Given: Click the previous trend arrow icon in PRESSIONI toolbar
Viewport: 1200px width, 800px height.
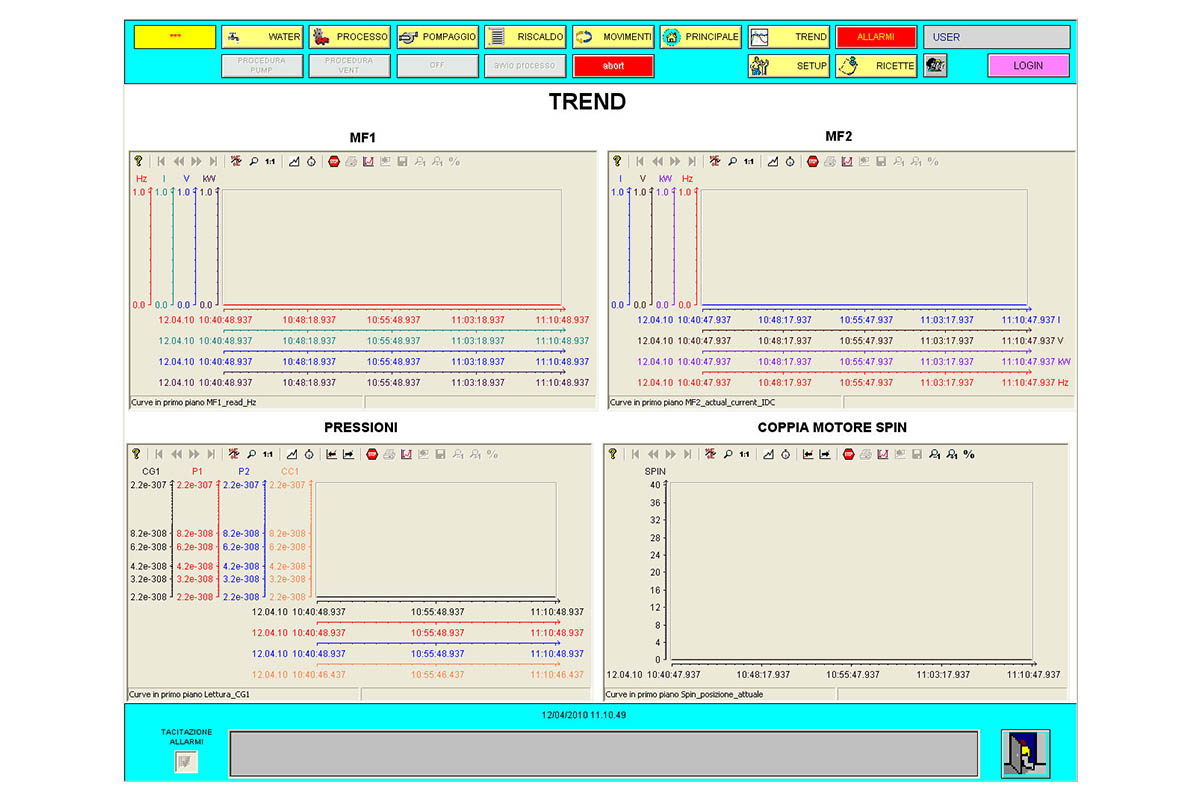Looking at the screenshot, I should click(331, 454).
